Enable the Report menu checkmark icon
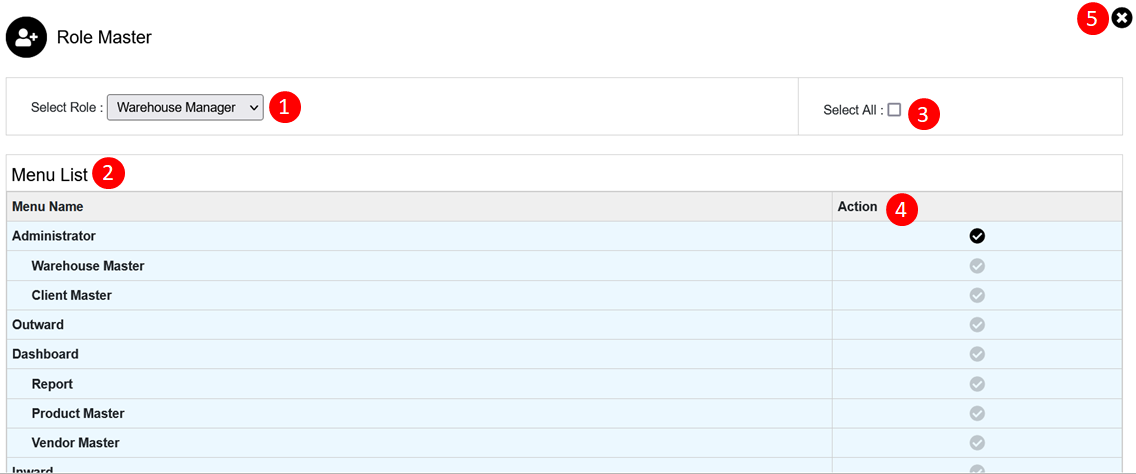This screenshot has height=474, width=1136. [x=977, y=384]
